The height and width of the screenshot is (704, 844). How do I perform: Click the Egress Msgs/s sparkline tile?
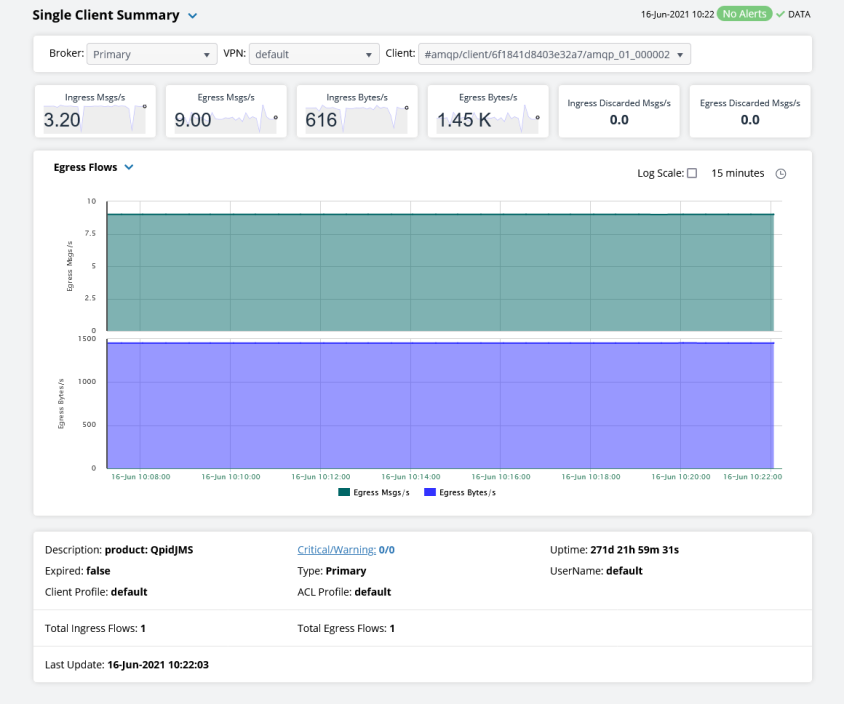click(225, 111)
